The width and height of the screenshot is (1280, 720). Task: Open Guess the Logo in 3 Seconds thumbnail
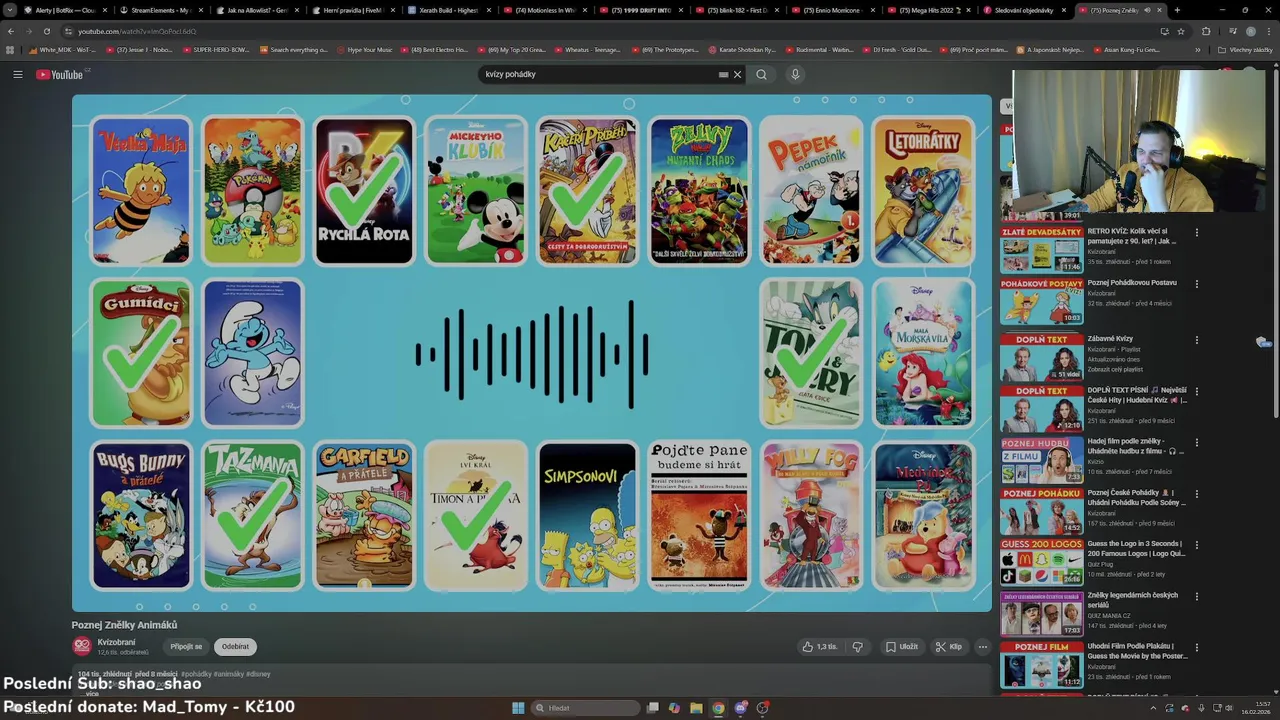(1041, 561)
